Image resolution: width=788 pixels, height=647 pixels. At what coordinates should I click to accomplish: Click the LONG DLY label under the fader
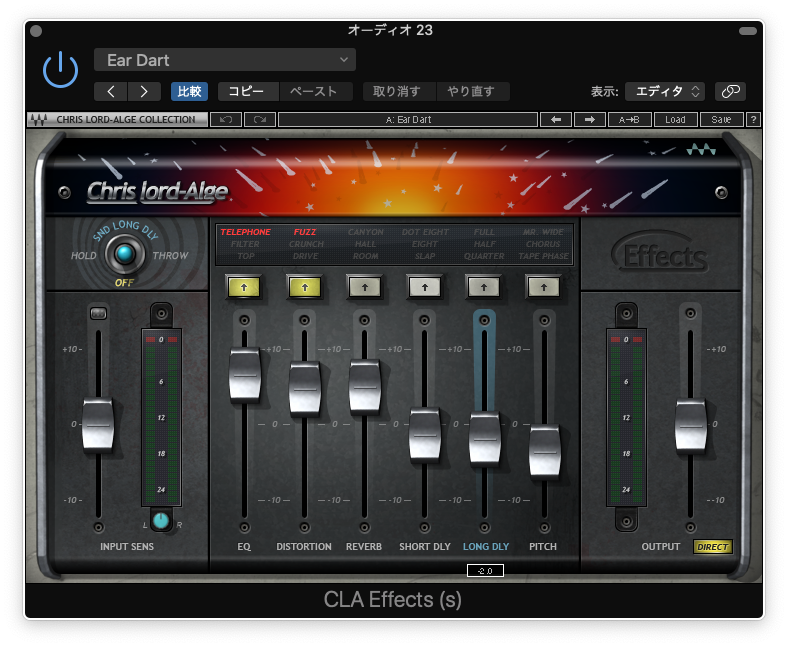coord(486,546)
